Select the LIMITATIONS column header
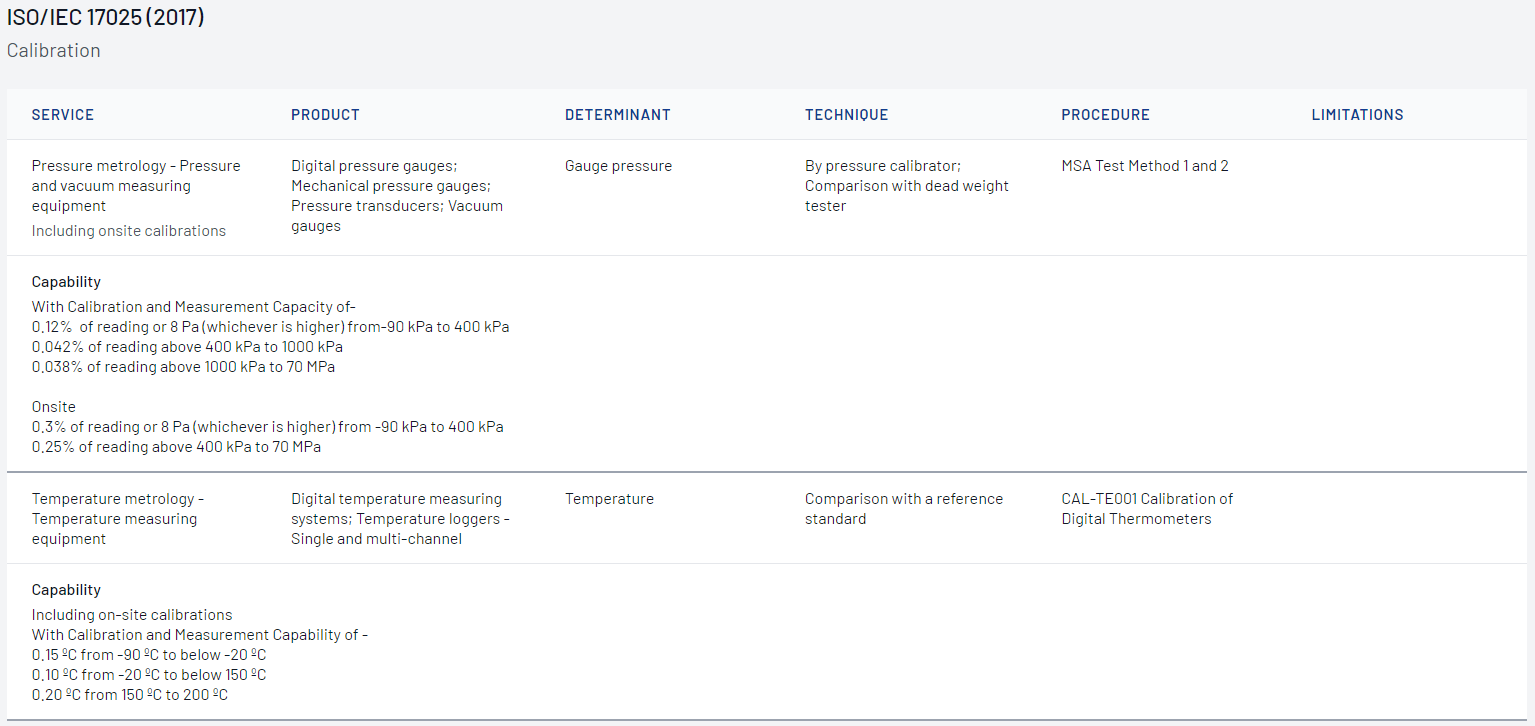1535x726 pixels. point(1358,115)
